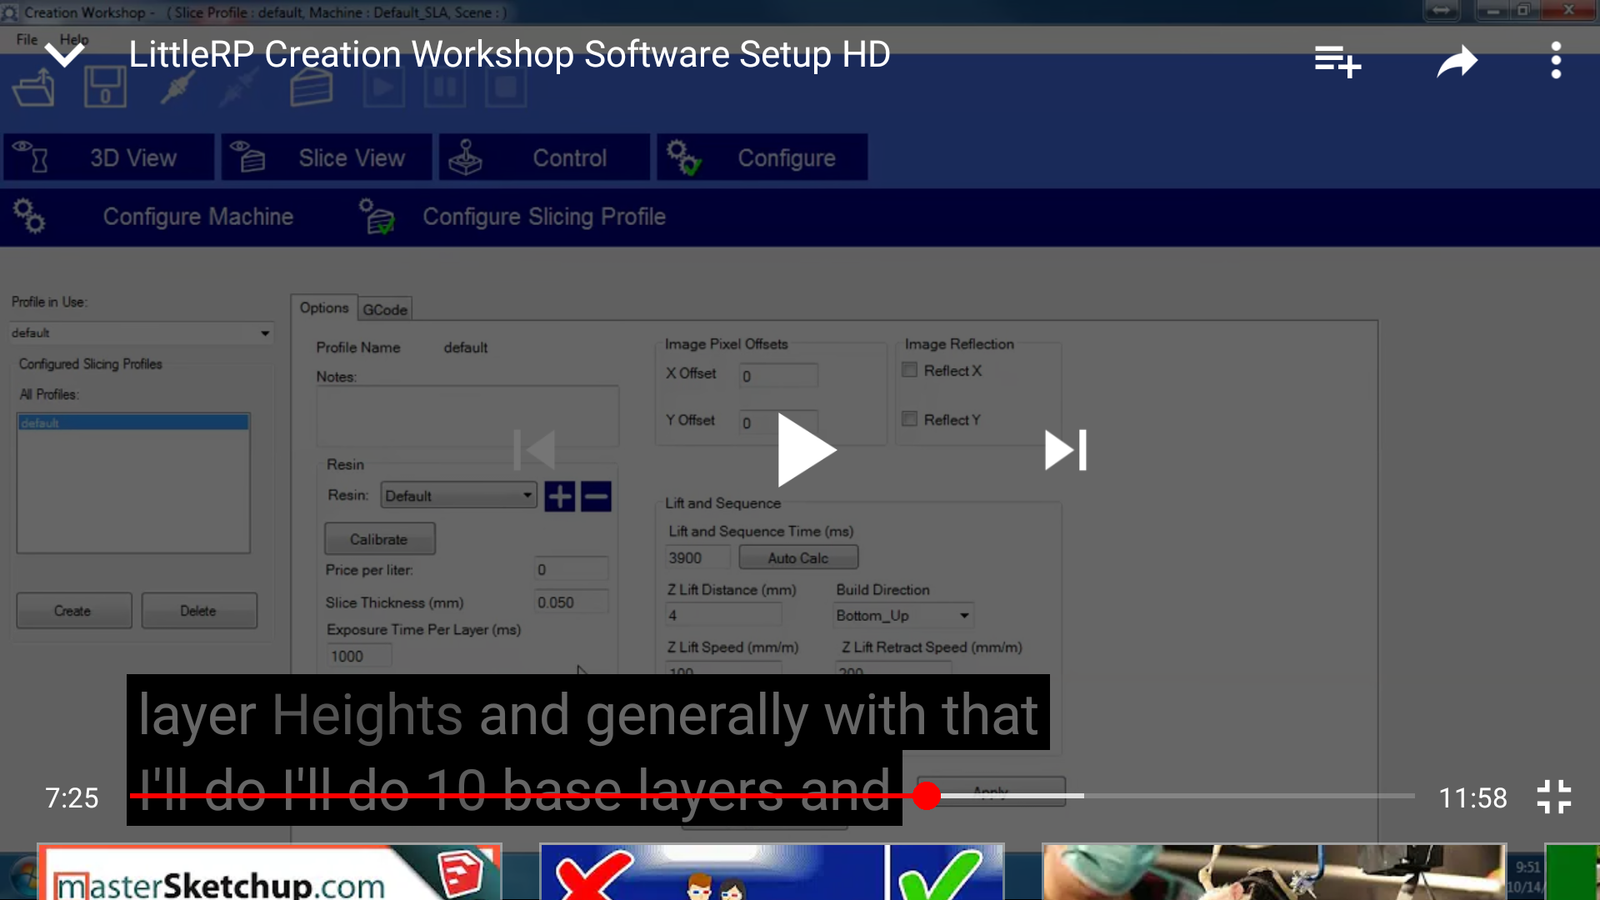This screenshot has height=900, width=1600.
Task: Click the Z Lift Distance field
Action: pos(724,615)
